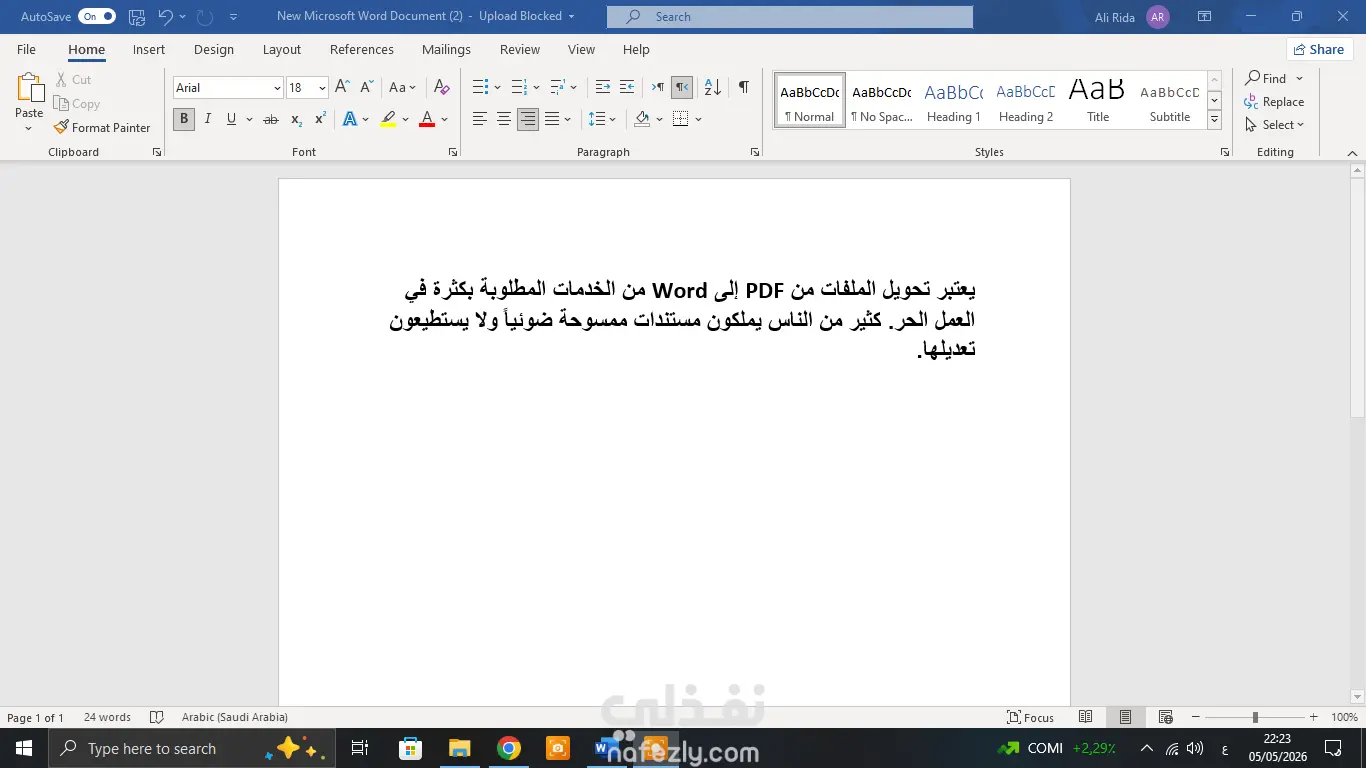This screenshot has height=768, width=1366.
Task: Open line and paragraph spacing menu
Action: tap(603, 119)
